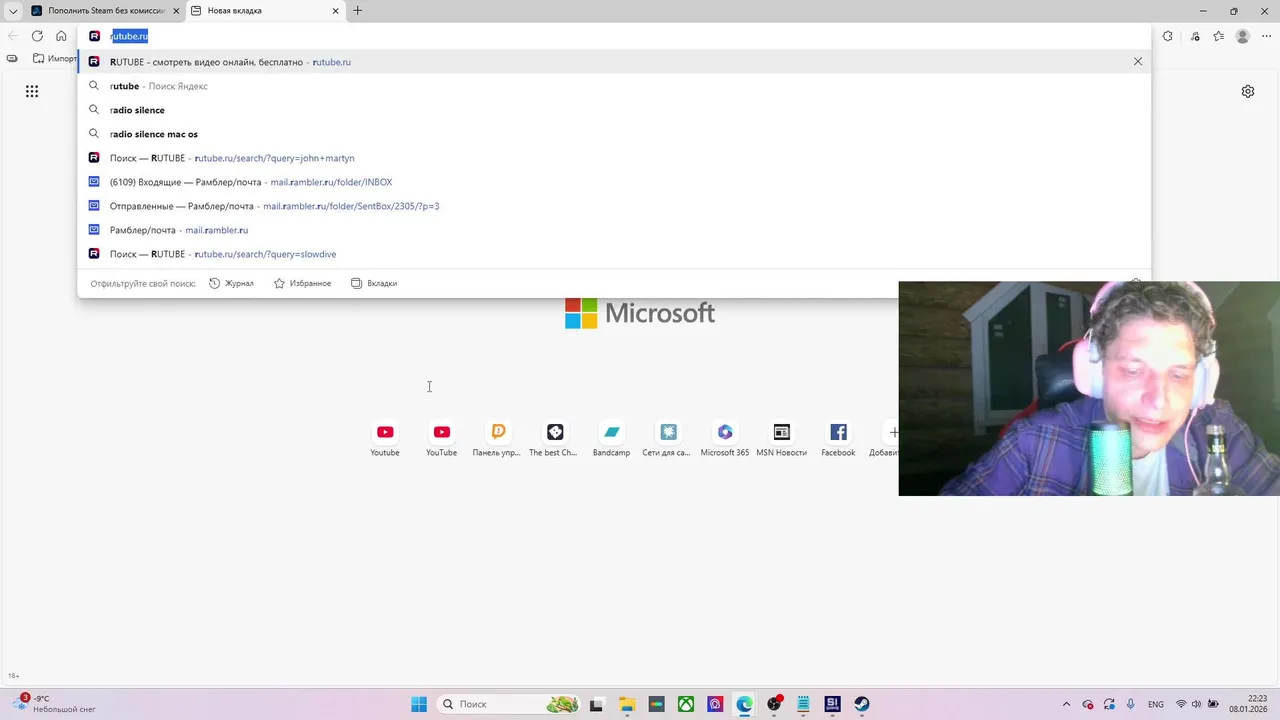The image size is (1280, 720).
Task: Switch the ENG input language
Action: coord(1156,704)
